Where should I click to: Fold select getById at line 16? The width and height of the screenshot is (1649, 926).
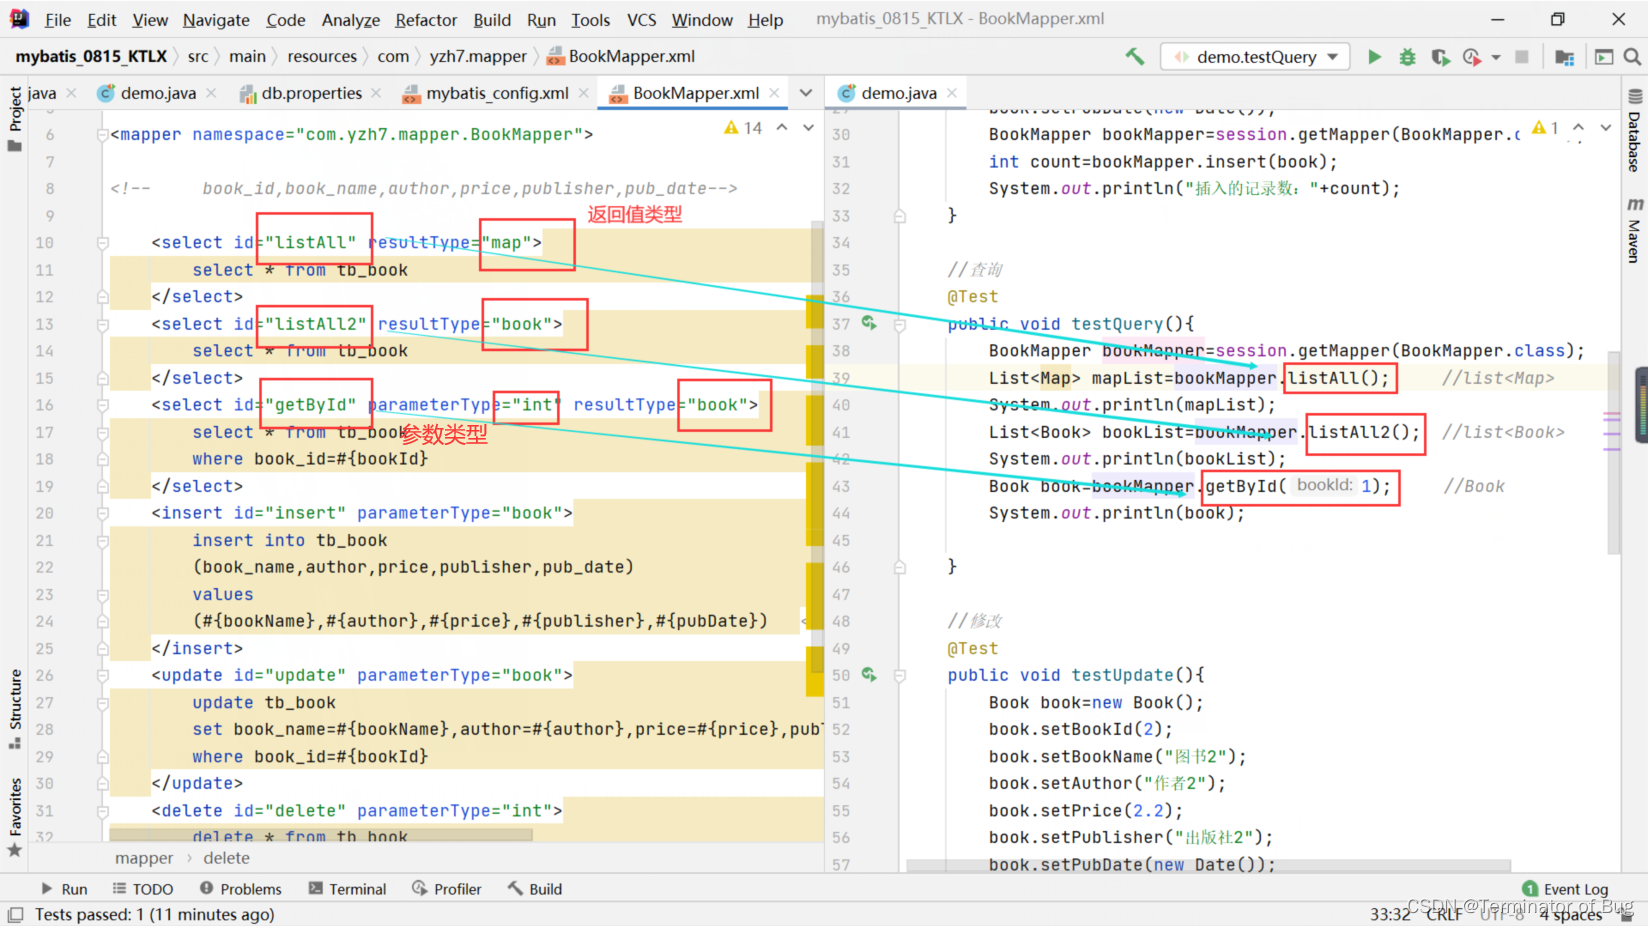[x=102, y=404]
